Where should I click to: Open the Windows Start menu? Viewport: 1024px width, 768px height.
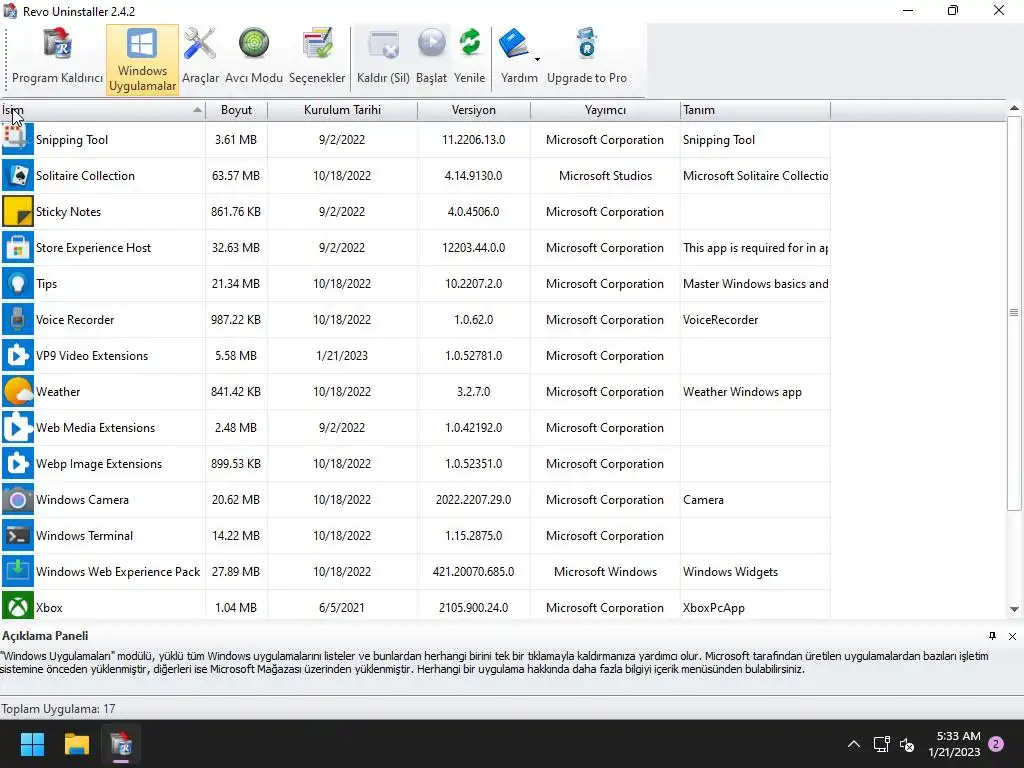coord(32,744)
